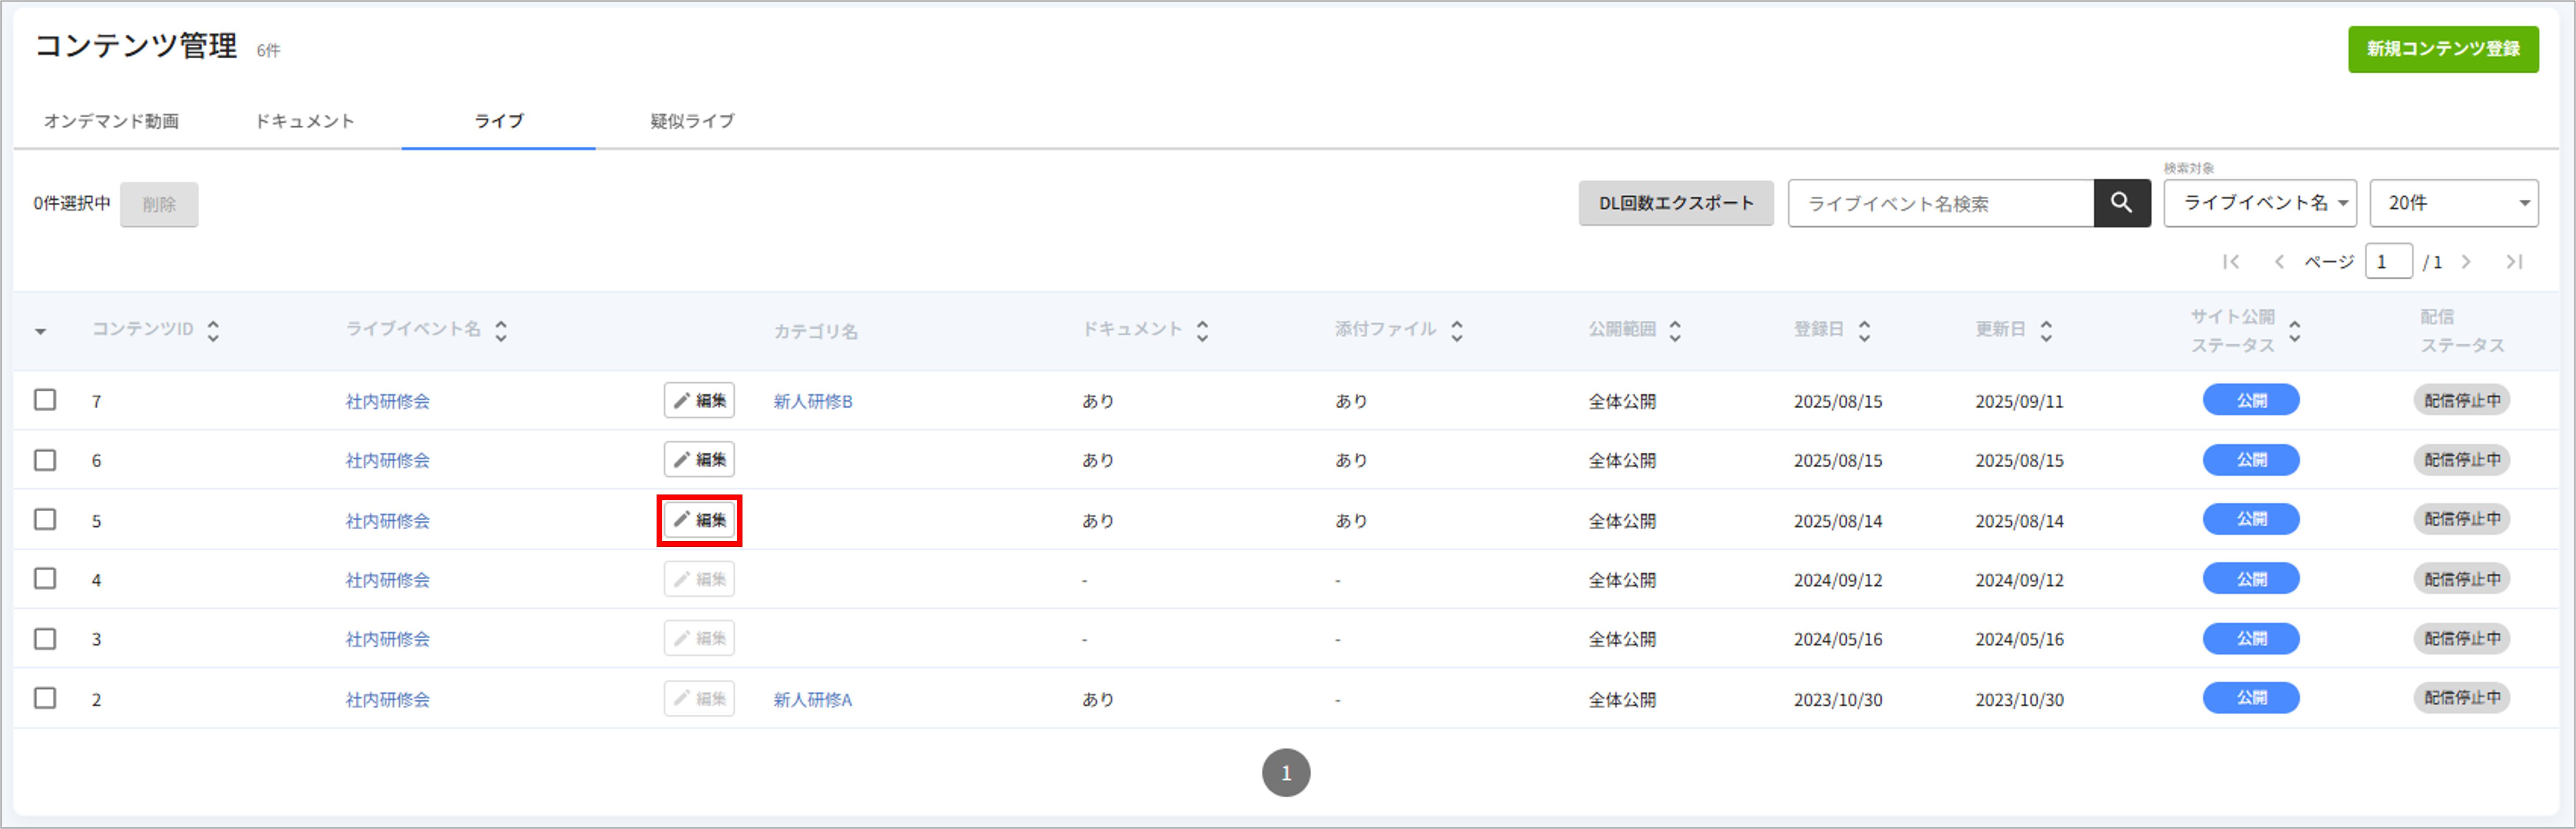Open the 20件 page size dropdown
The height and width of the screenshot is (829, 2576).
(2454, 203)
